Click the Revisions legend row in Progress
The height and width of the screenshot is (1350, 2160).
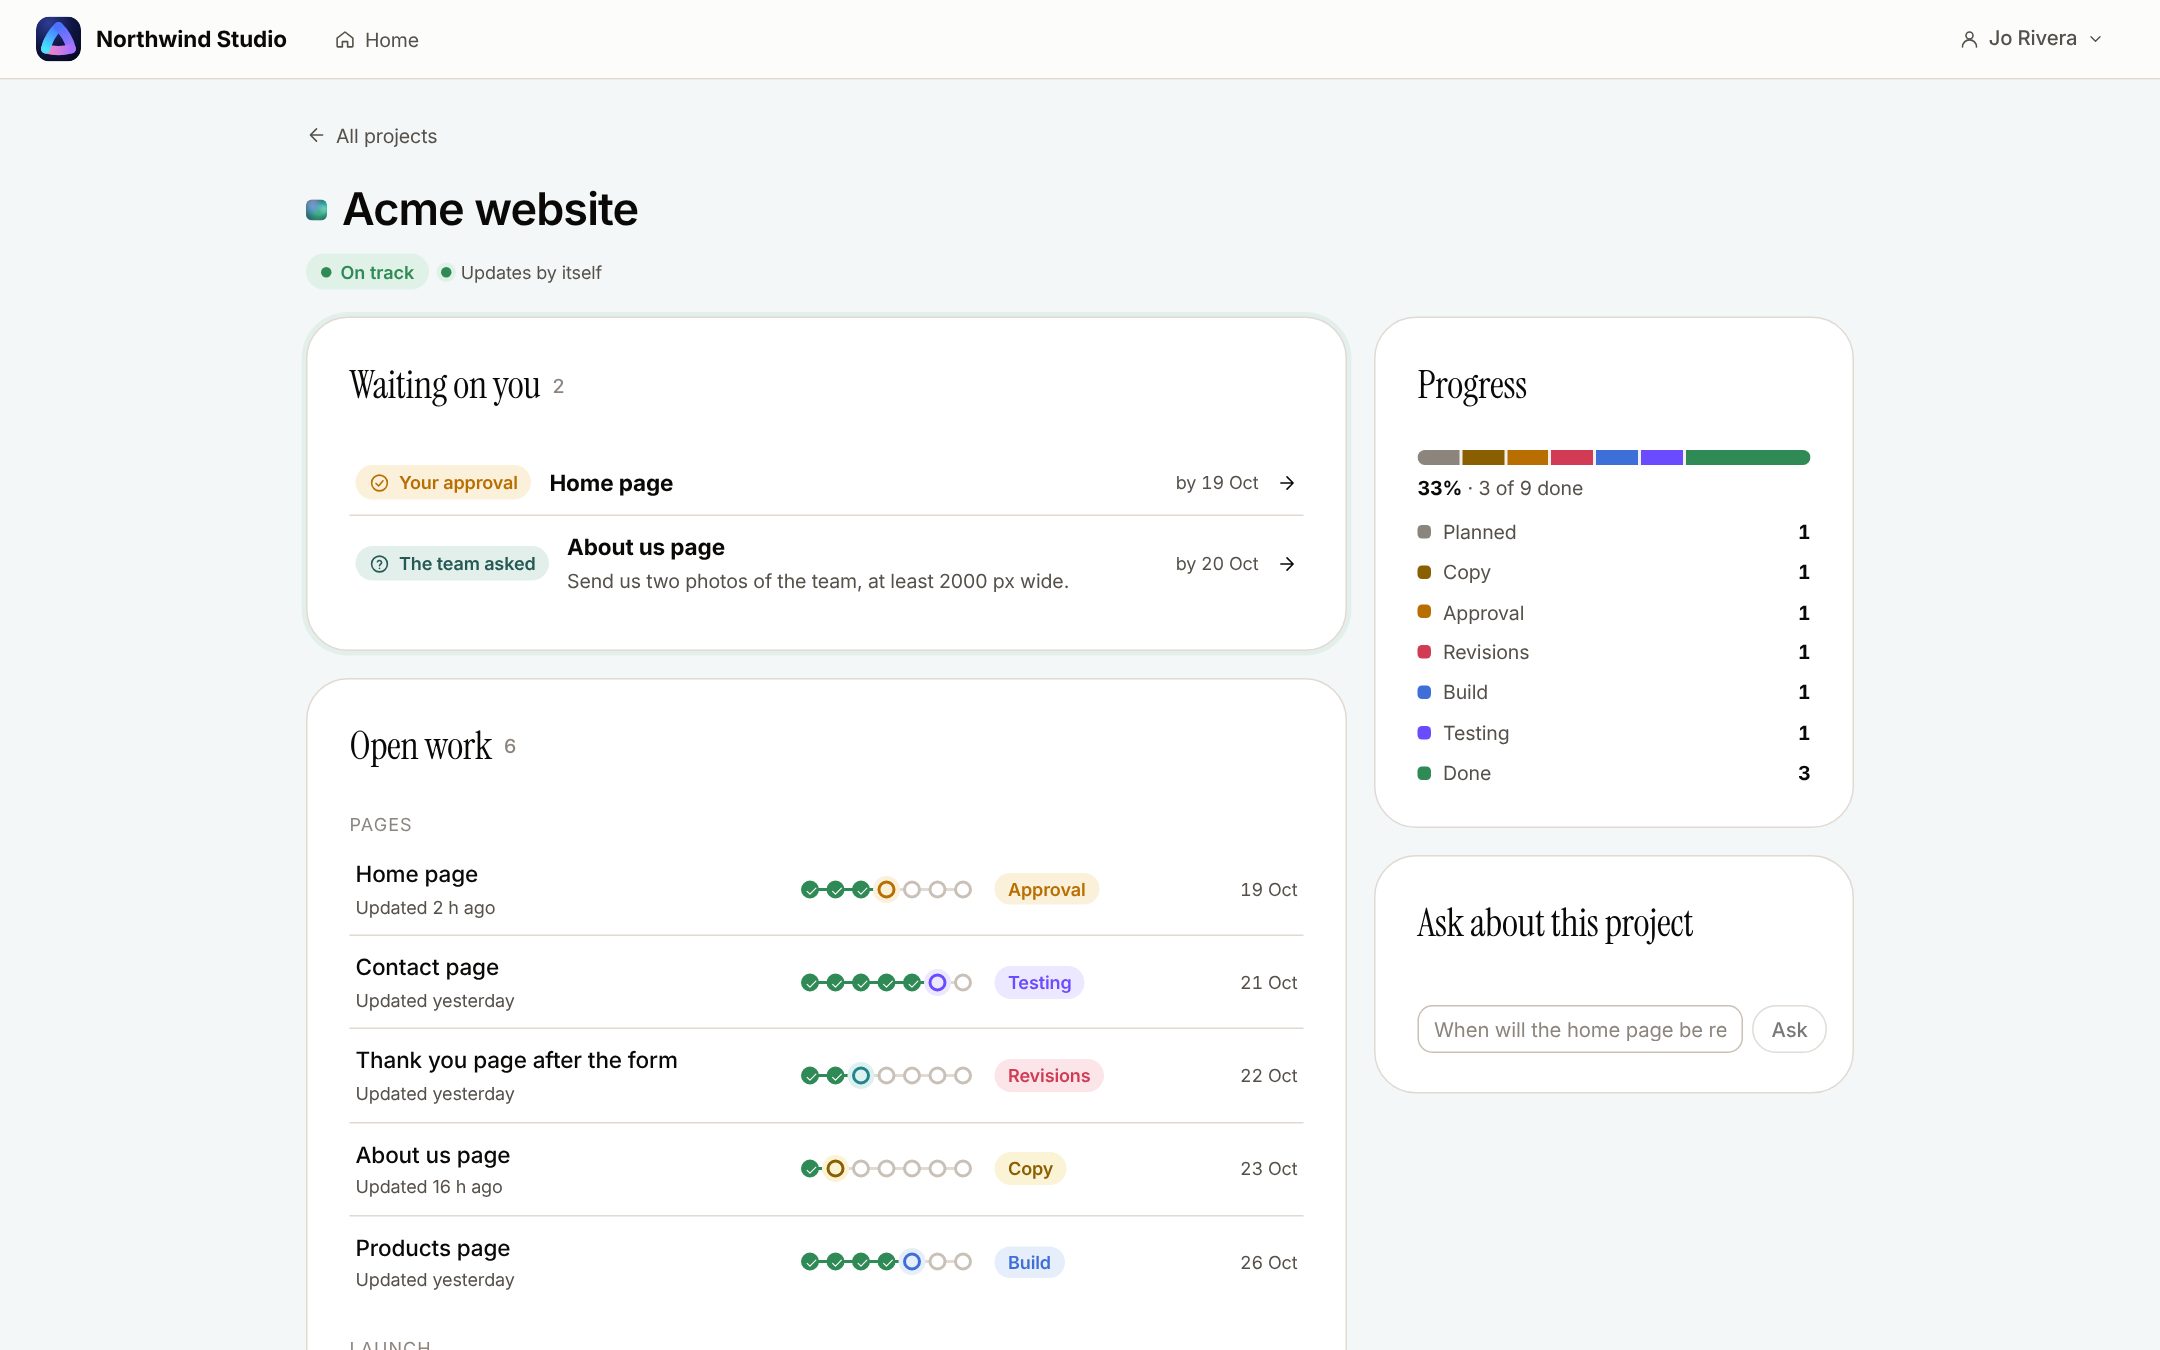click(x=1614, y=652)
